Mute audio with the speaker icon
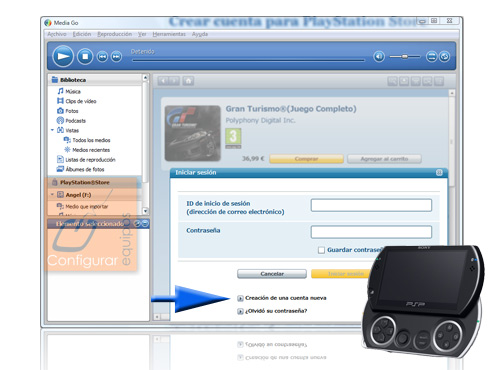The height and width of the screenshot is (370, 500). coord(379,56)
